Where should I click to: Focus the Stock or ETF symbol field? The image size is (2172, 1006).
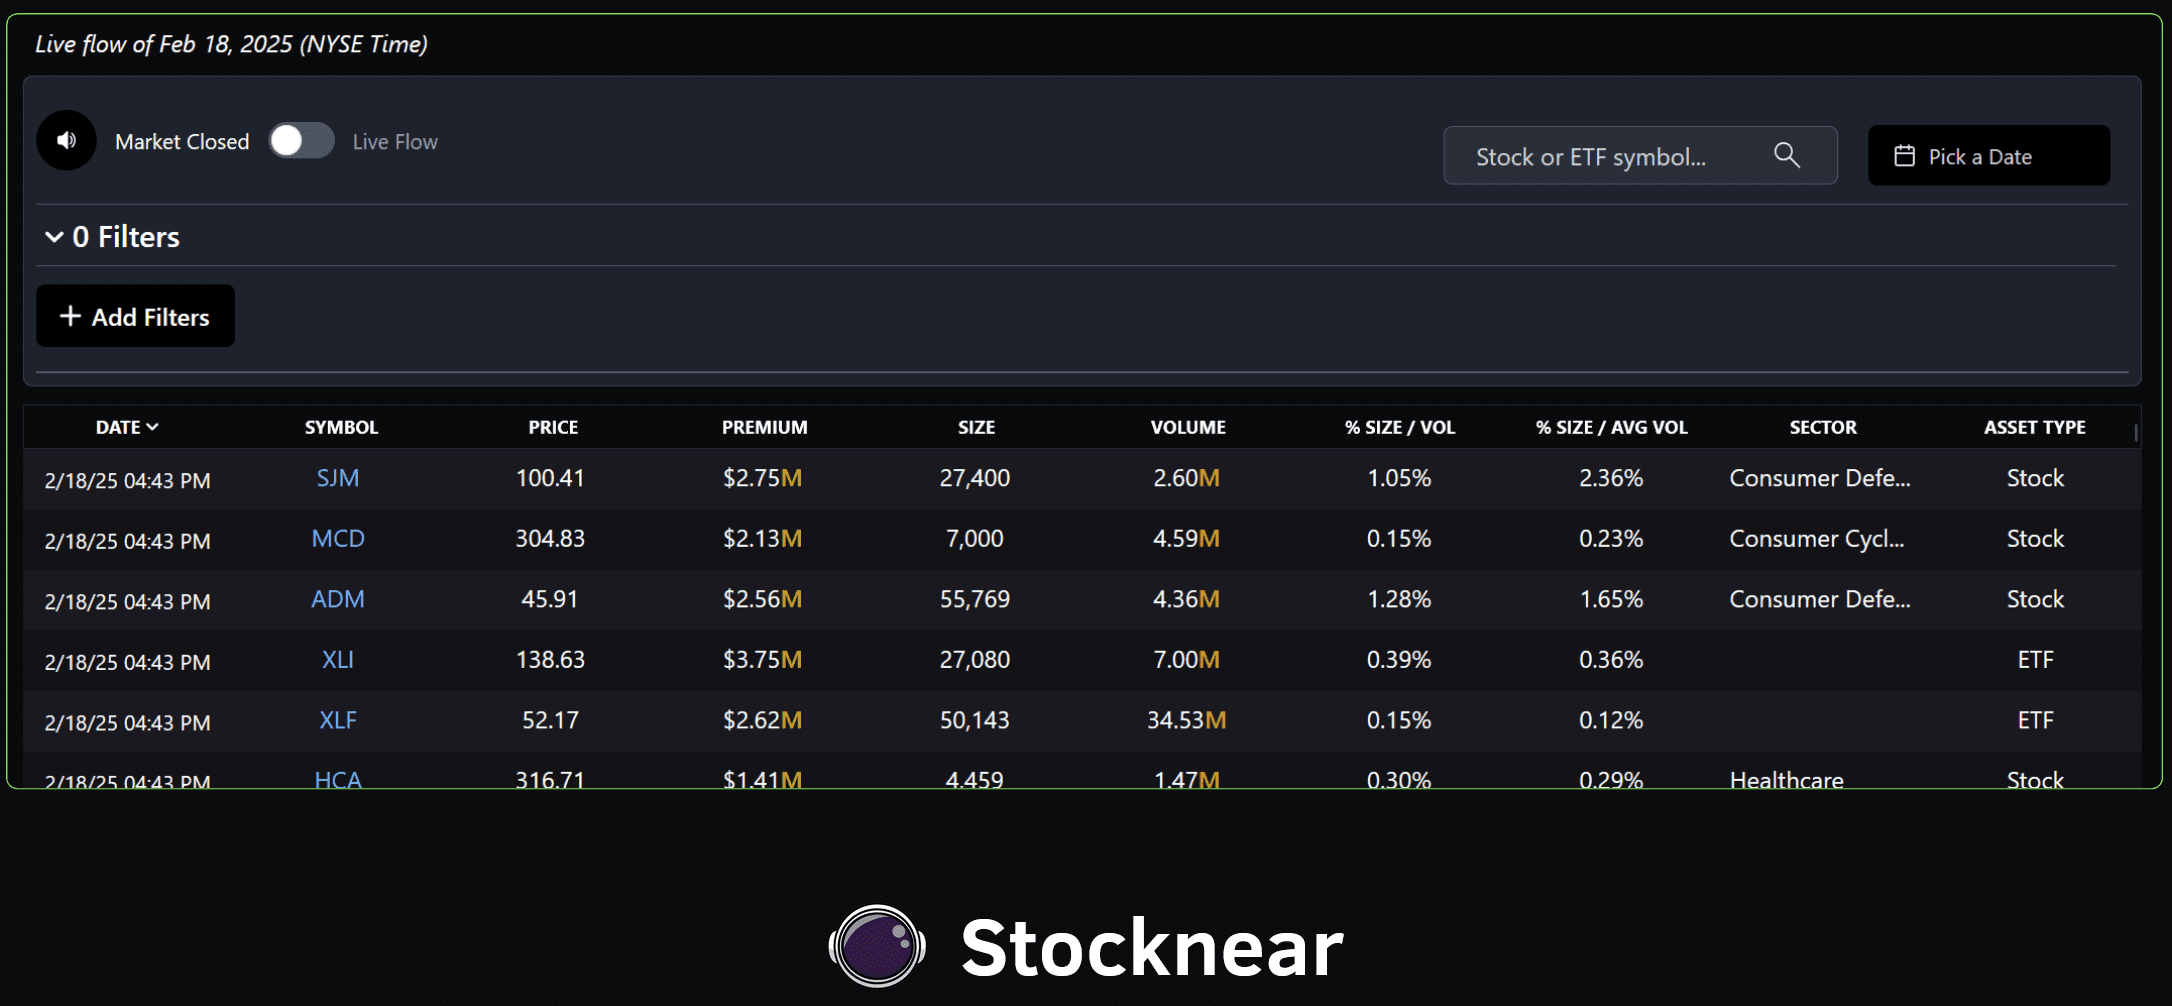point(1640,155)
